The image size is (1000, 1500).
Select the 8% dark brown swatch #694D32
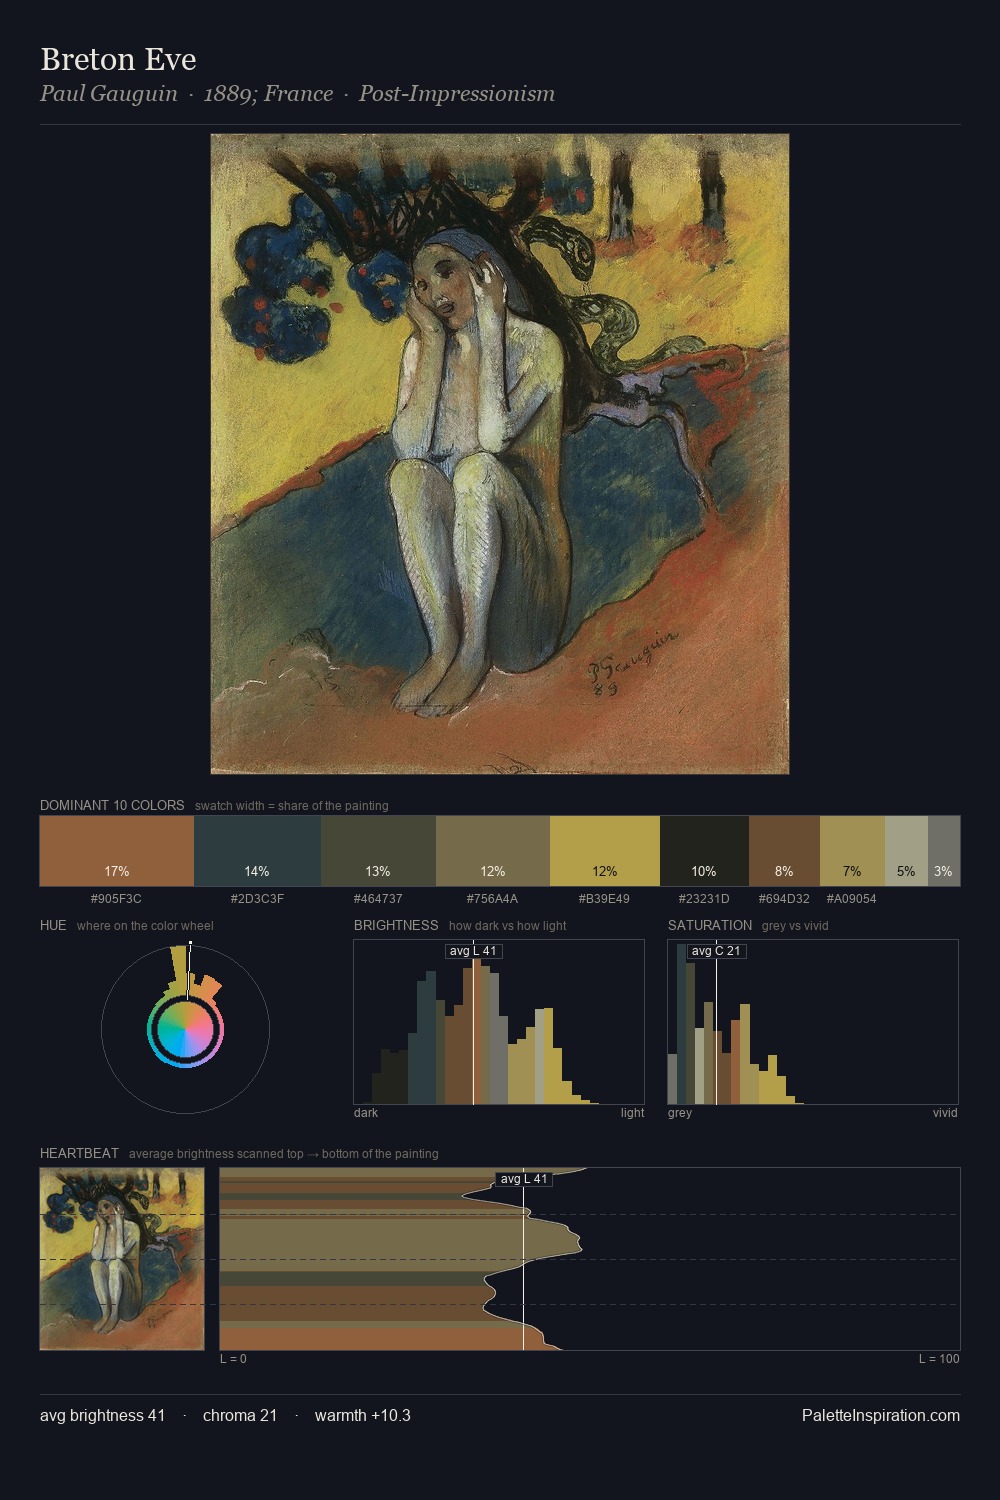[784, 851]
